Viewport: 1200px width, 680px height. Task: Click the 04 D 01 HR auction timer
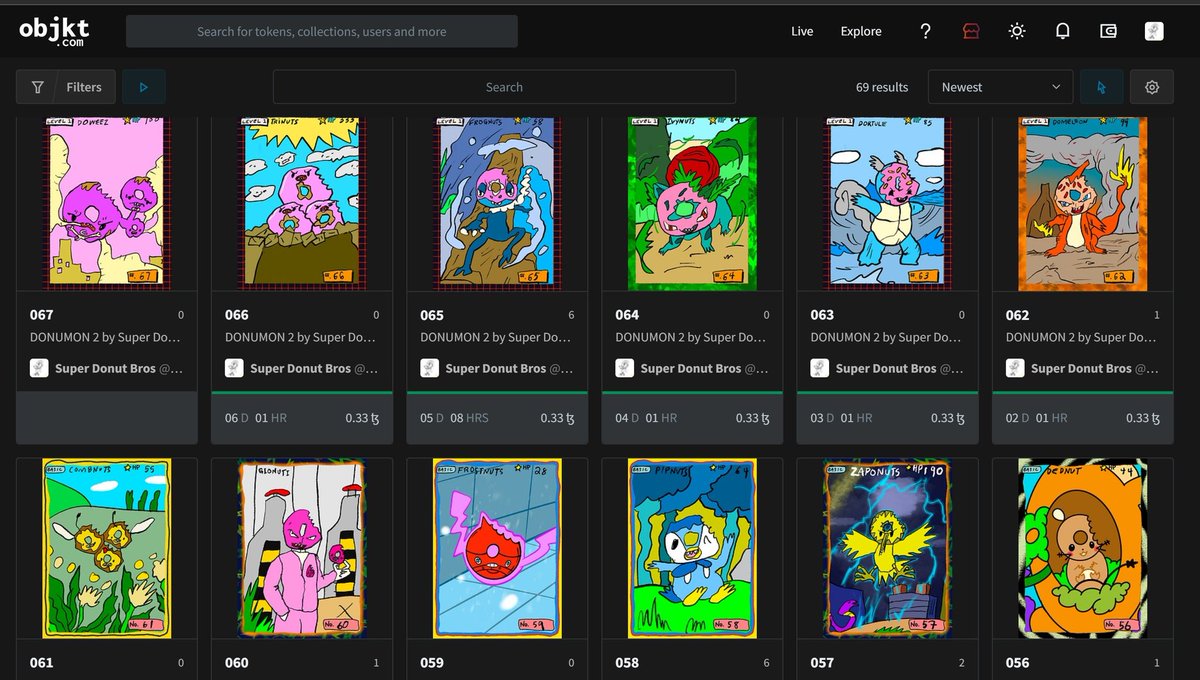(x=646, y=418)
